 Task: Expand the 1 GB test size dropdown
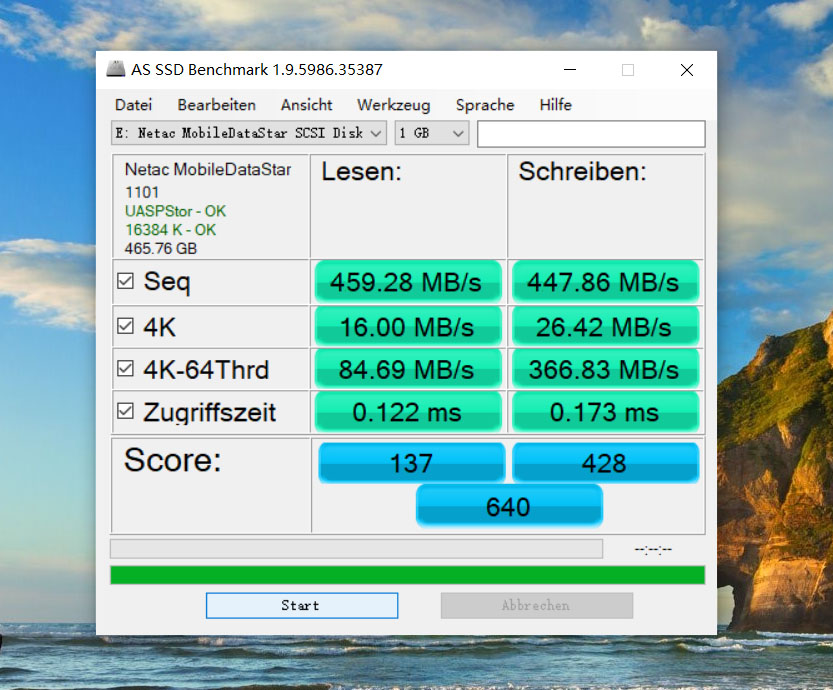(x=432, y=133)
